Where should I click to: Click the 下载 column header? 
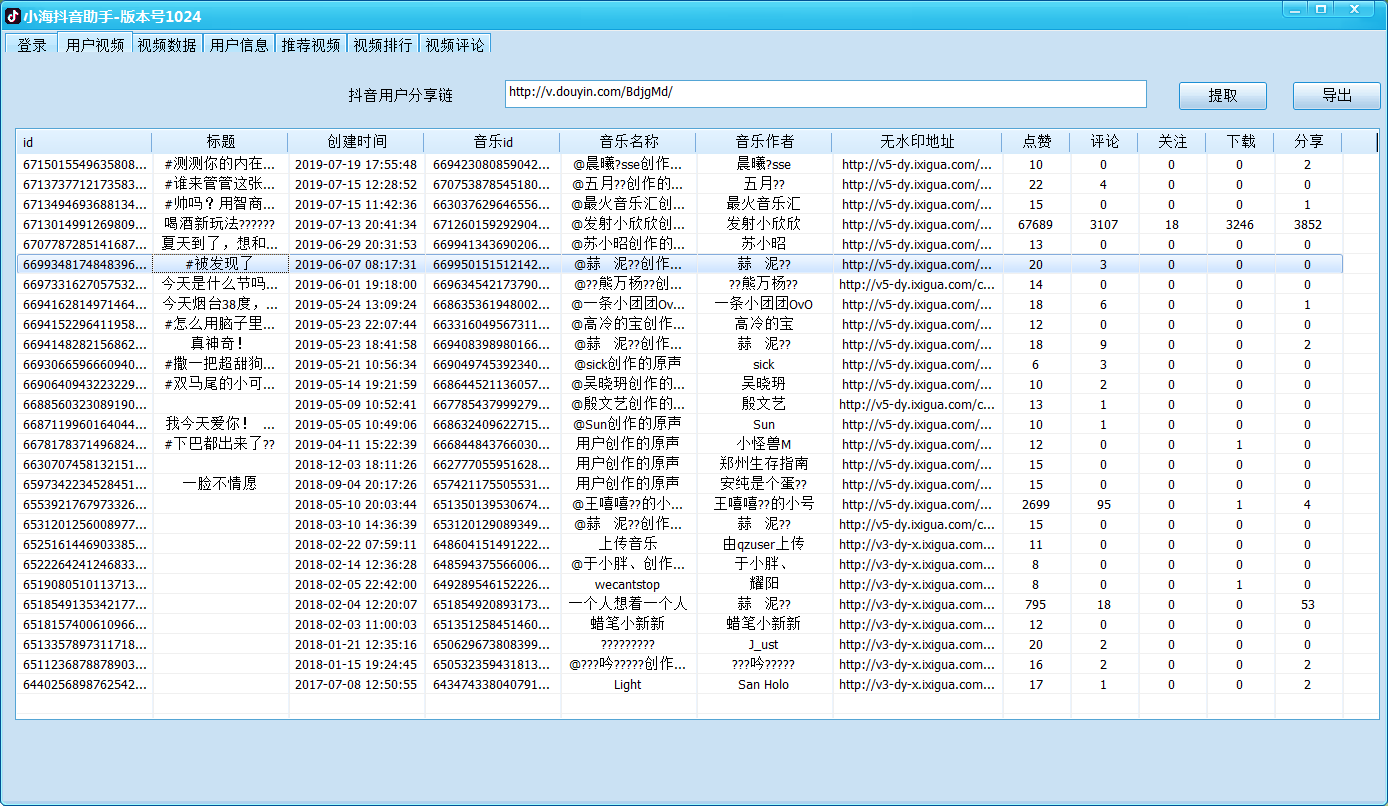1241,142
